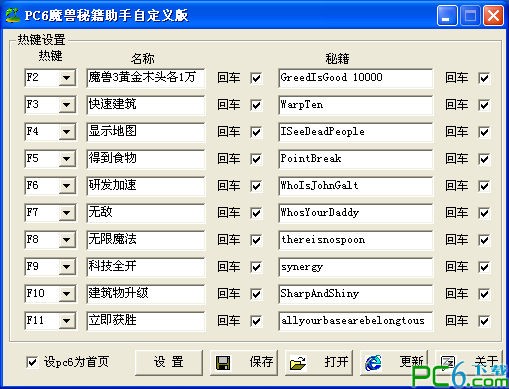The image size is (509, 389).
Task: Toggle name 回车 checkbox in F6 row
Action: coord(256,186)
